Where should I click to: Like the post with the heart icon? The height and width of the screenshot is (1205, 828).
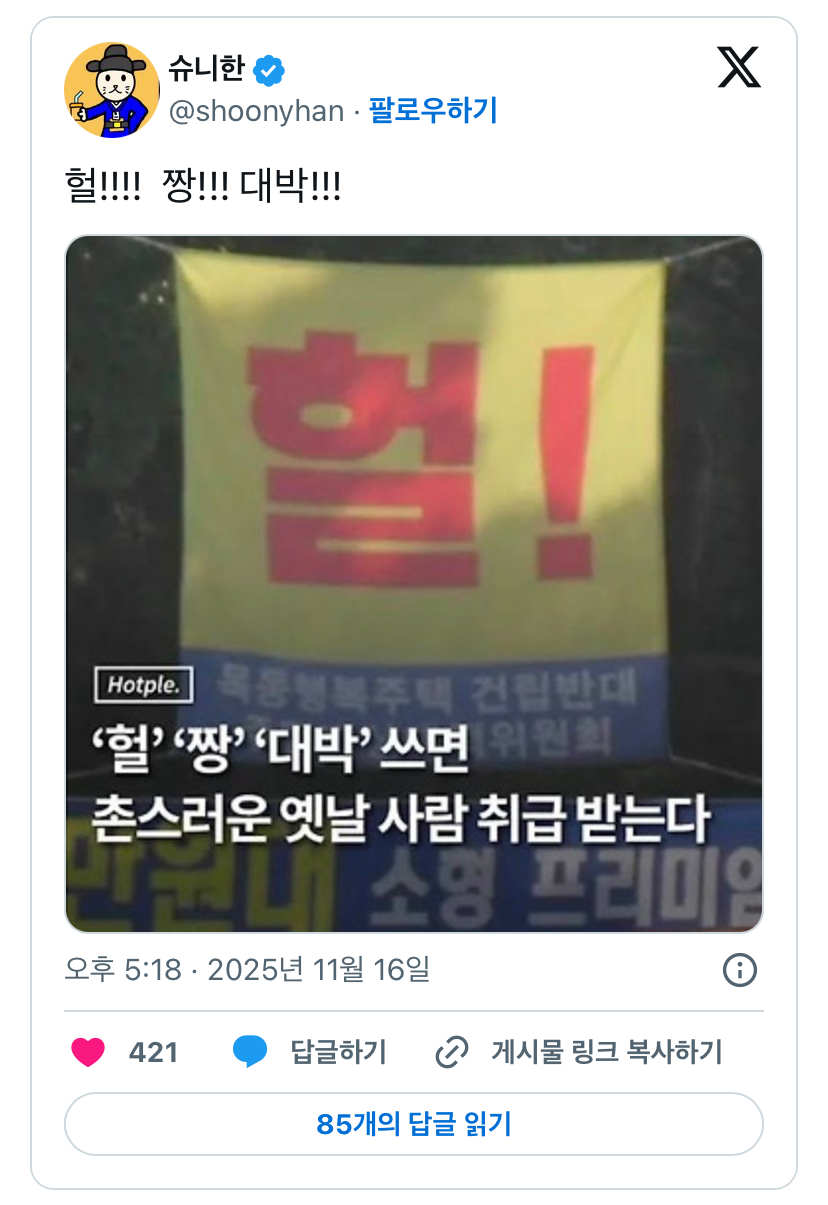88,1052
